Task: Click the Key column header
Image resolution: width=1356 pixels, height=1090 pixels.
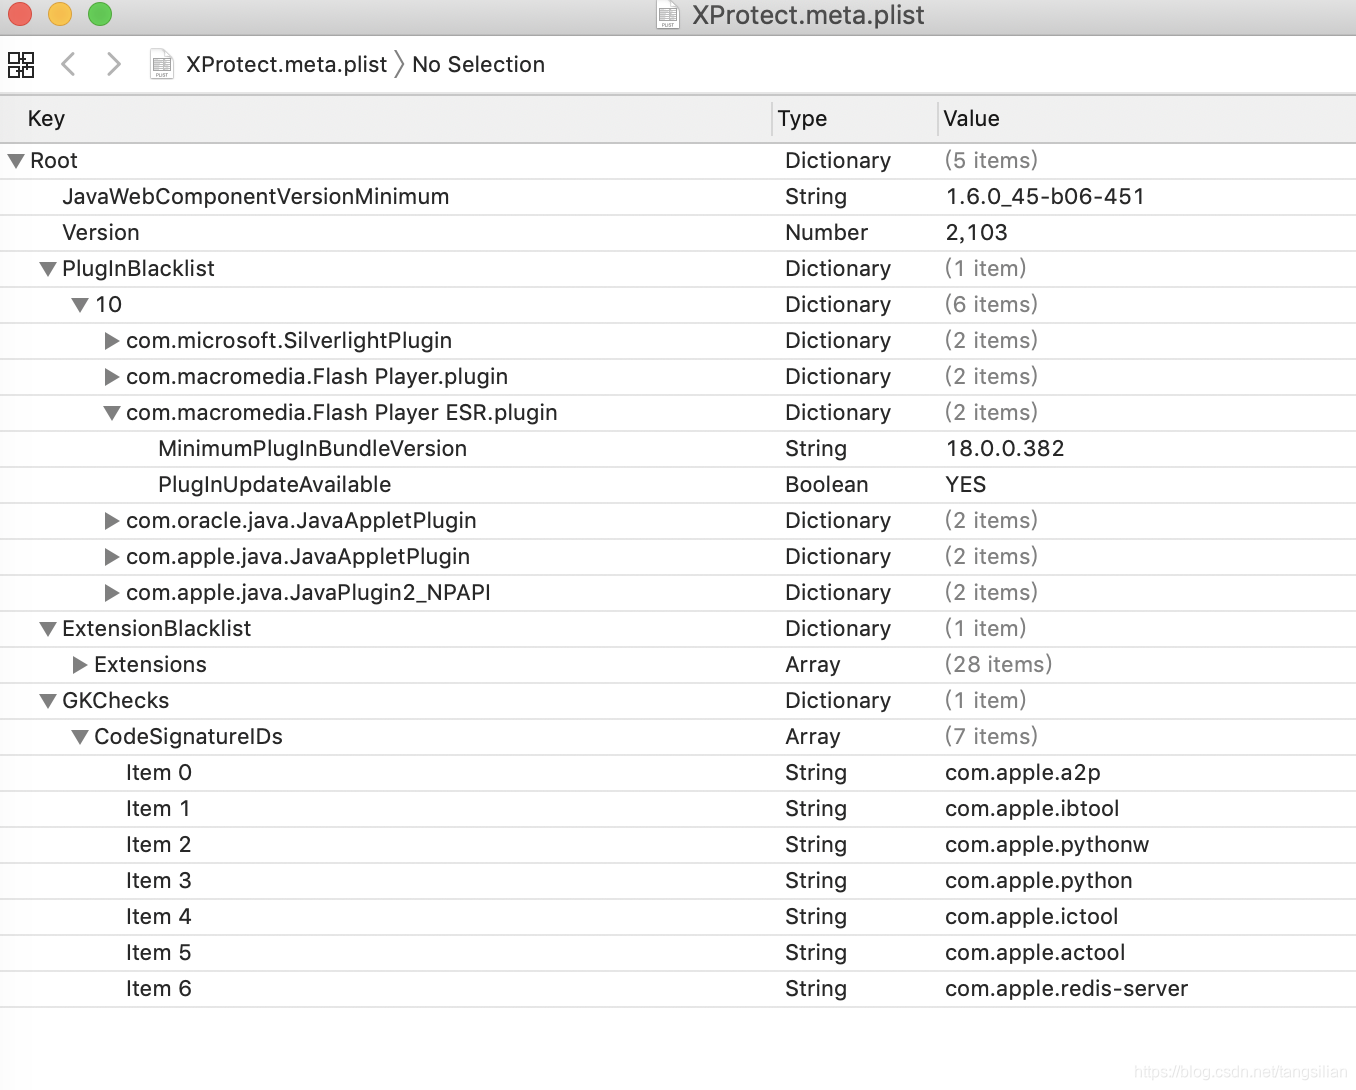Action: (385, 119)
